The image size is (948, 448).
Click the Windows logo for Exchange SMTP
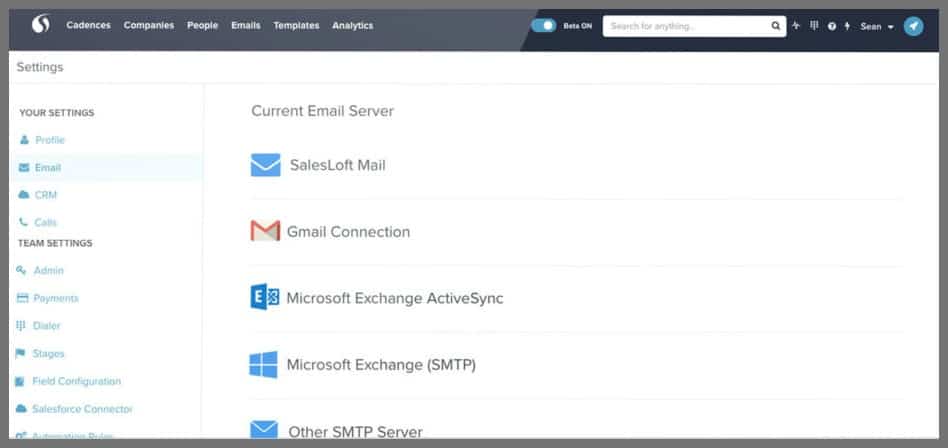click(x=264, y=365)
